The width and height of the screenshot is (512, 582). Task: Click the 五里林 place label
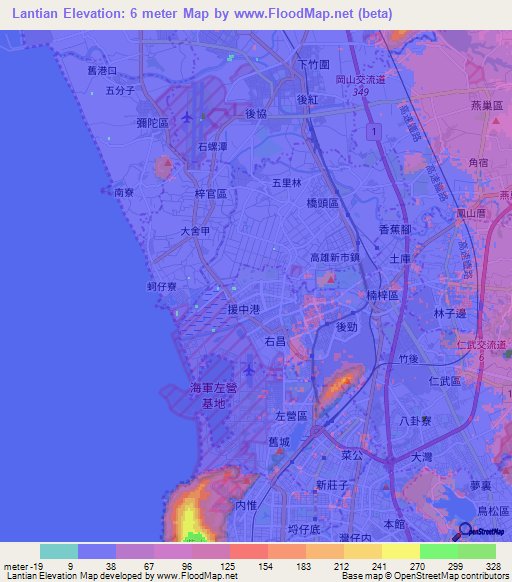coord(287,183)
